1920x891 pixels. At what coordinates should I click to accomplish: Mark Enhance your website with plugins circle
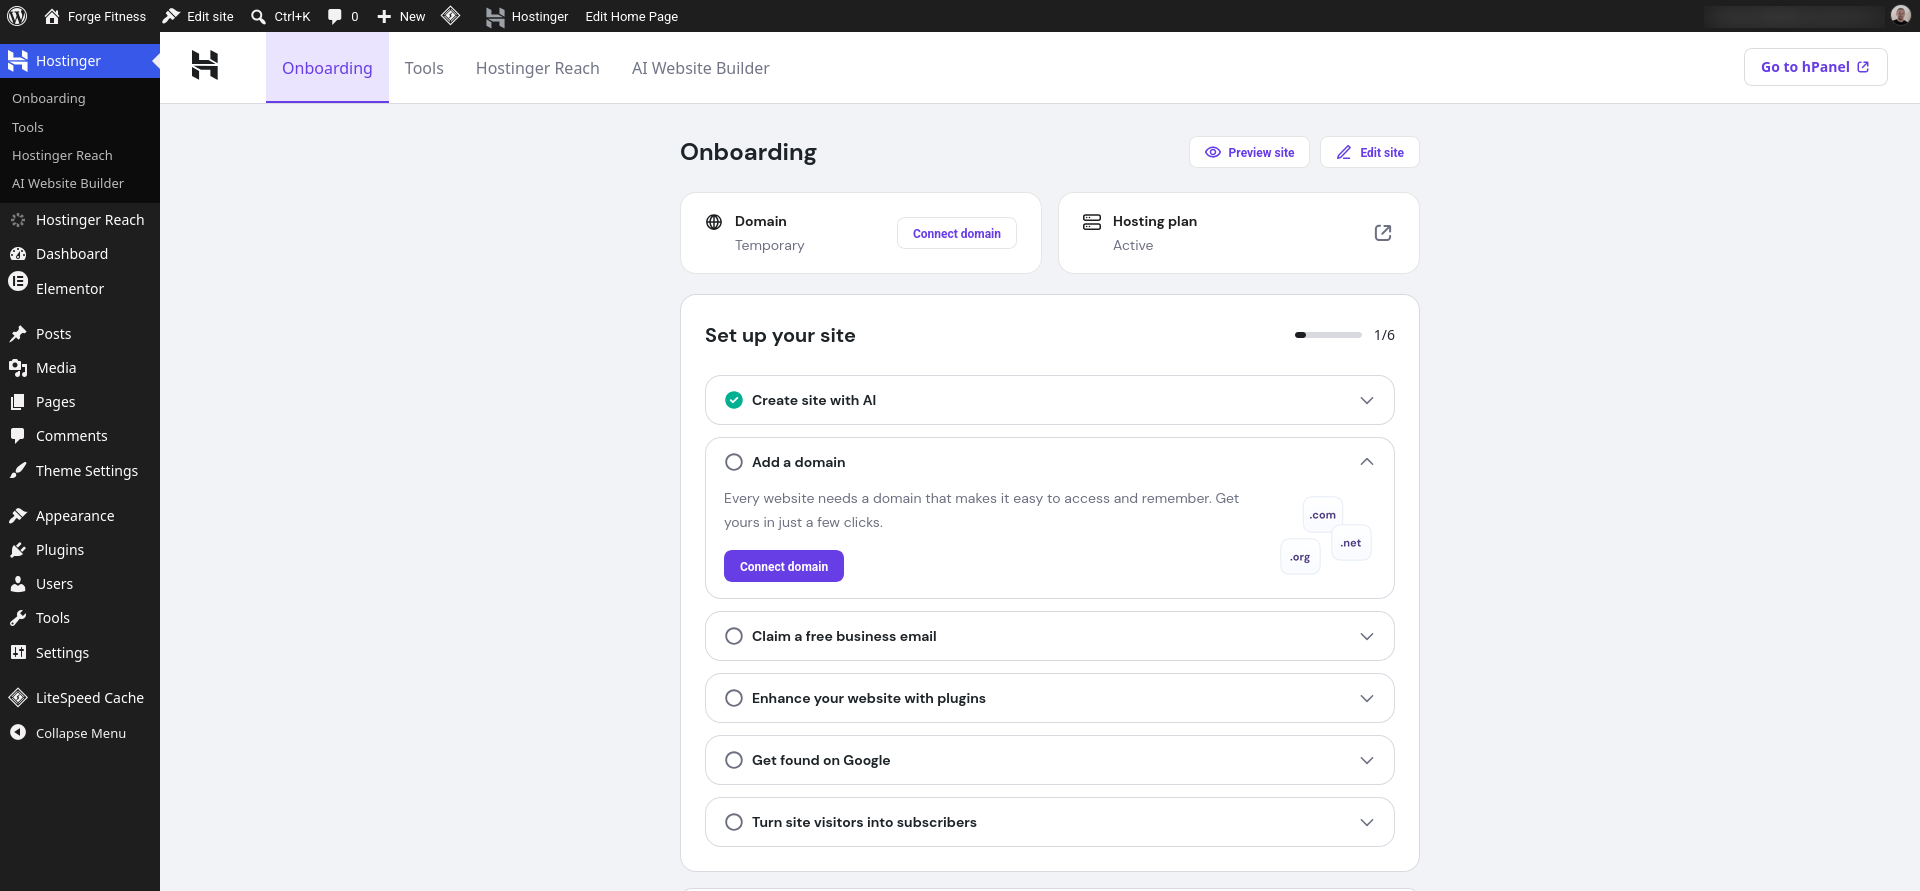[734, 698]
